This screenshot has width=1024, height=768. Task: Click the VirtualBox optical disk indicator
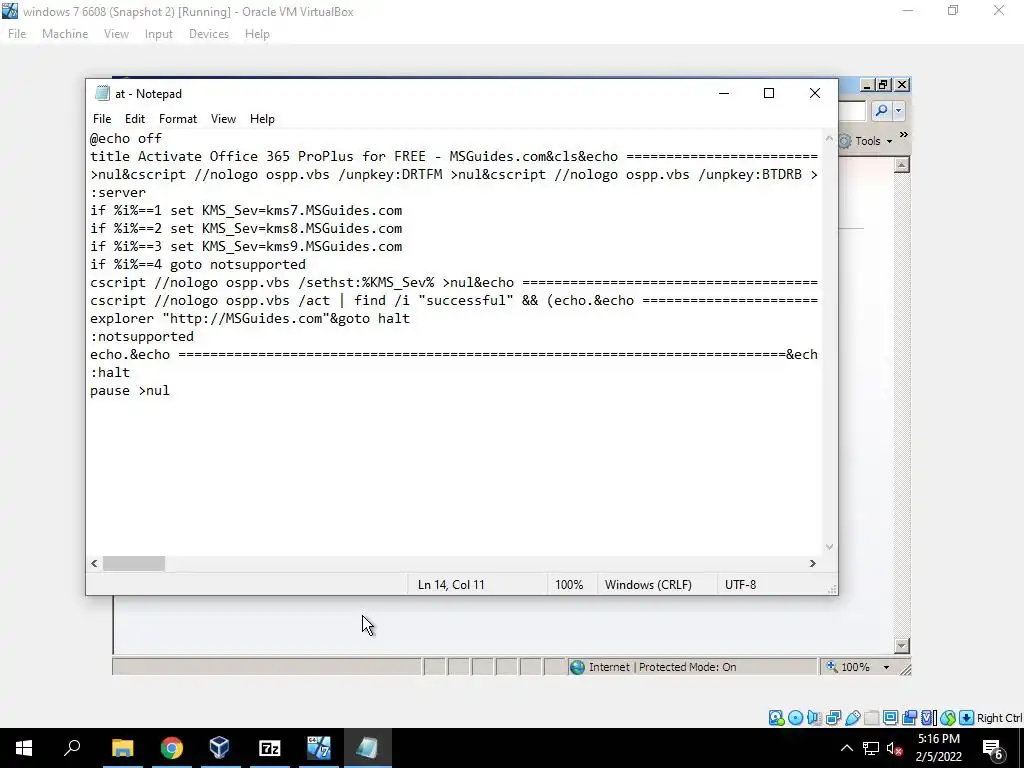click(795, 718)
